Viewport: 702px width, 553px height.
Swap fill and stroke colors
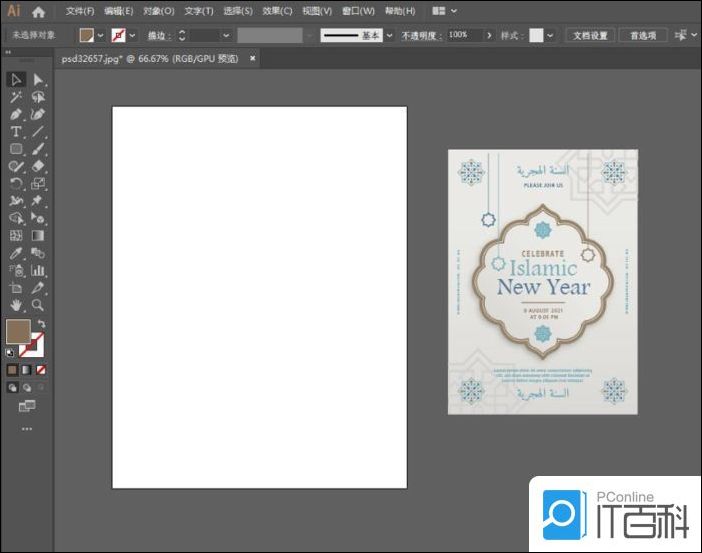click(41, 324)
